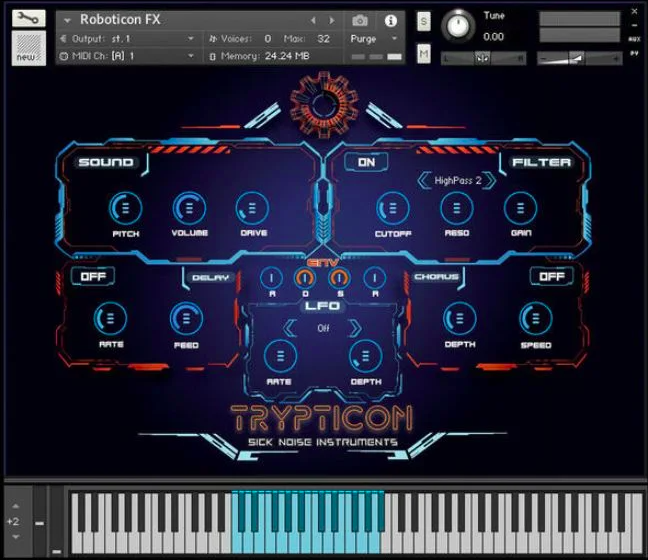648x560 pixels.
Task: Select previous LFO mode with left chevron
Action: click(x=290, y=329)
